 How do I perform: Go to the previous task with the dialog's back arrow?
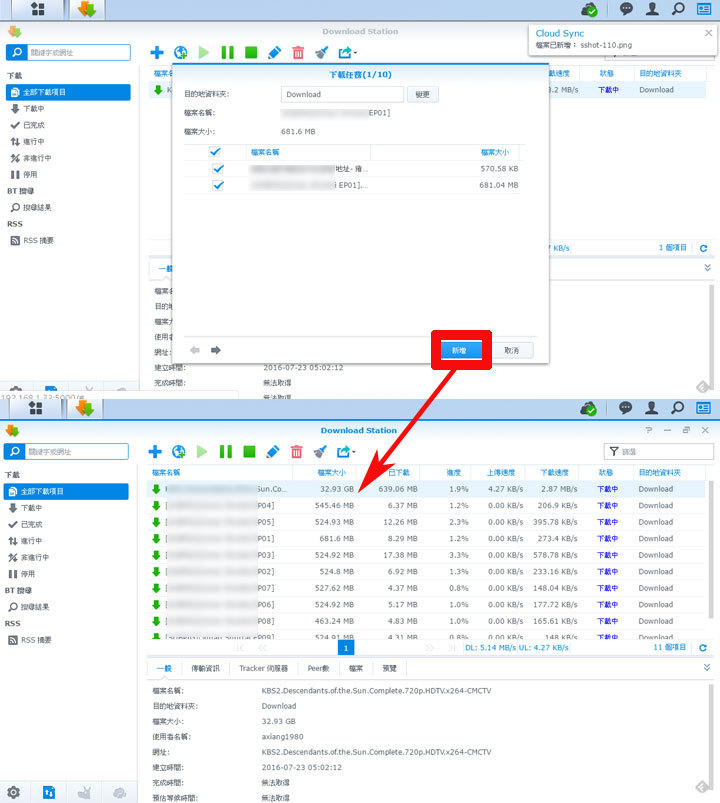pyautogui.click(x=195, y=350)
